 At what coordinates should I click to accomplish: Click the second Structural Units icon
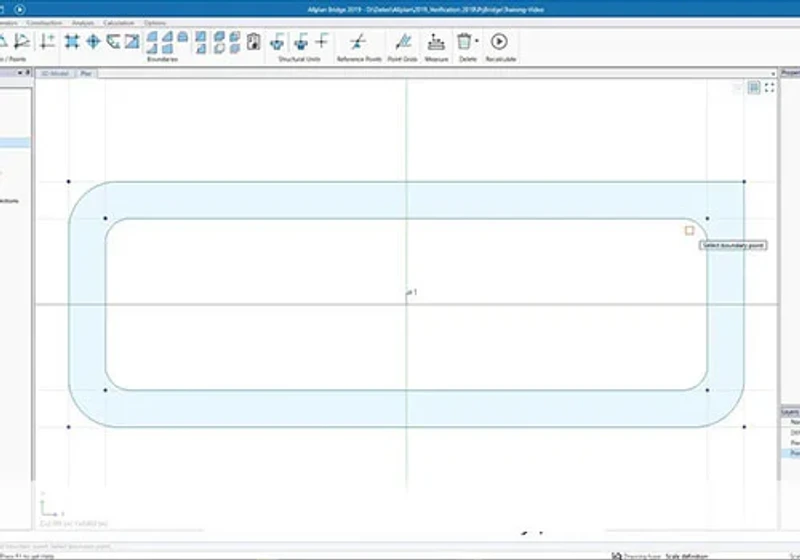click(301, 42)
